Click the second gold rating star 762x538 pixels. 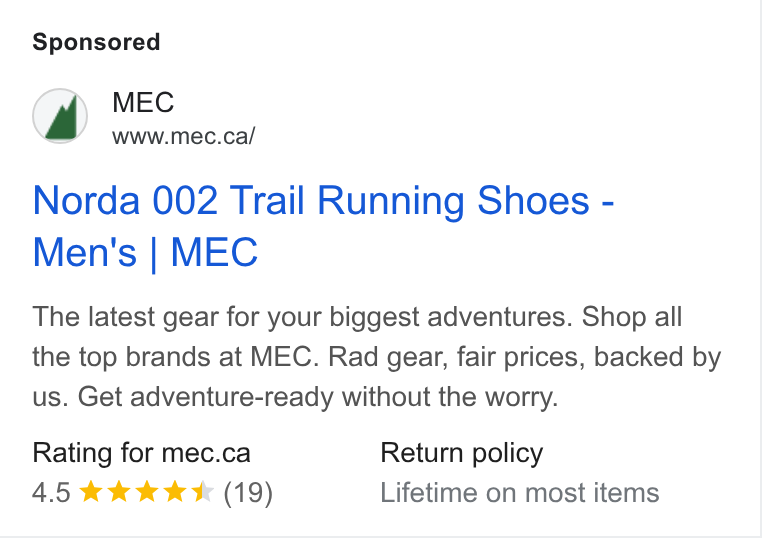119,491
